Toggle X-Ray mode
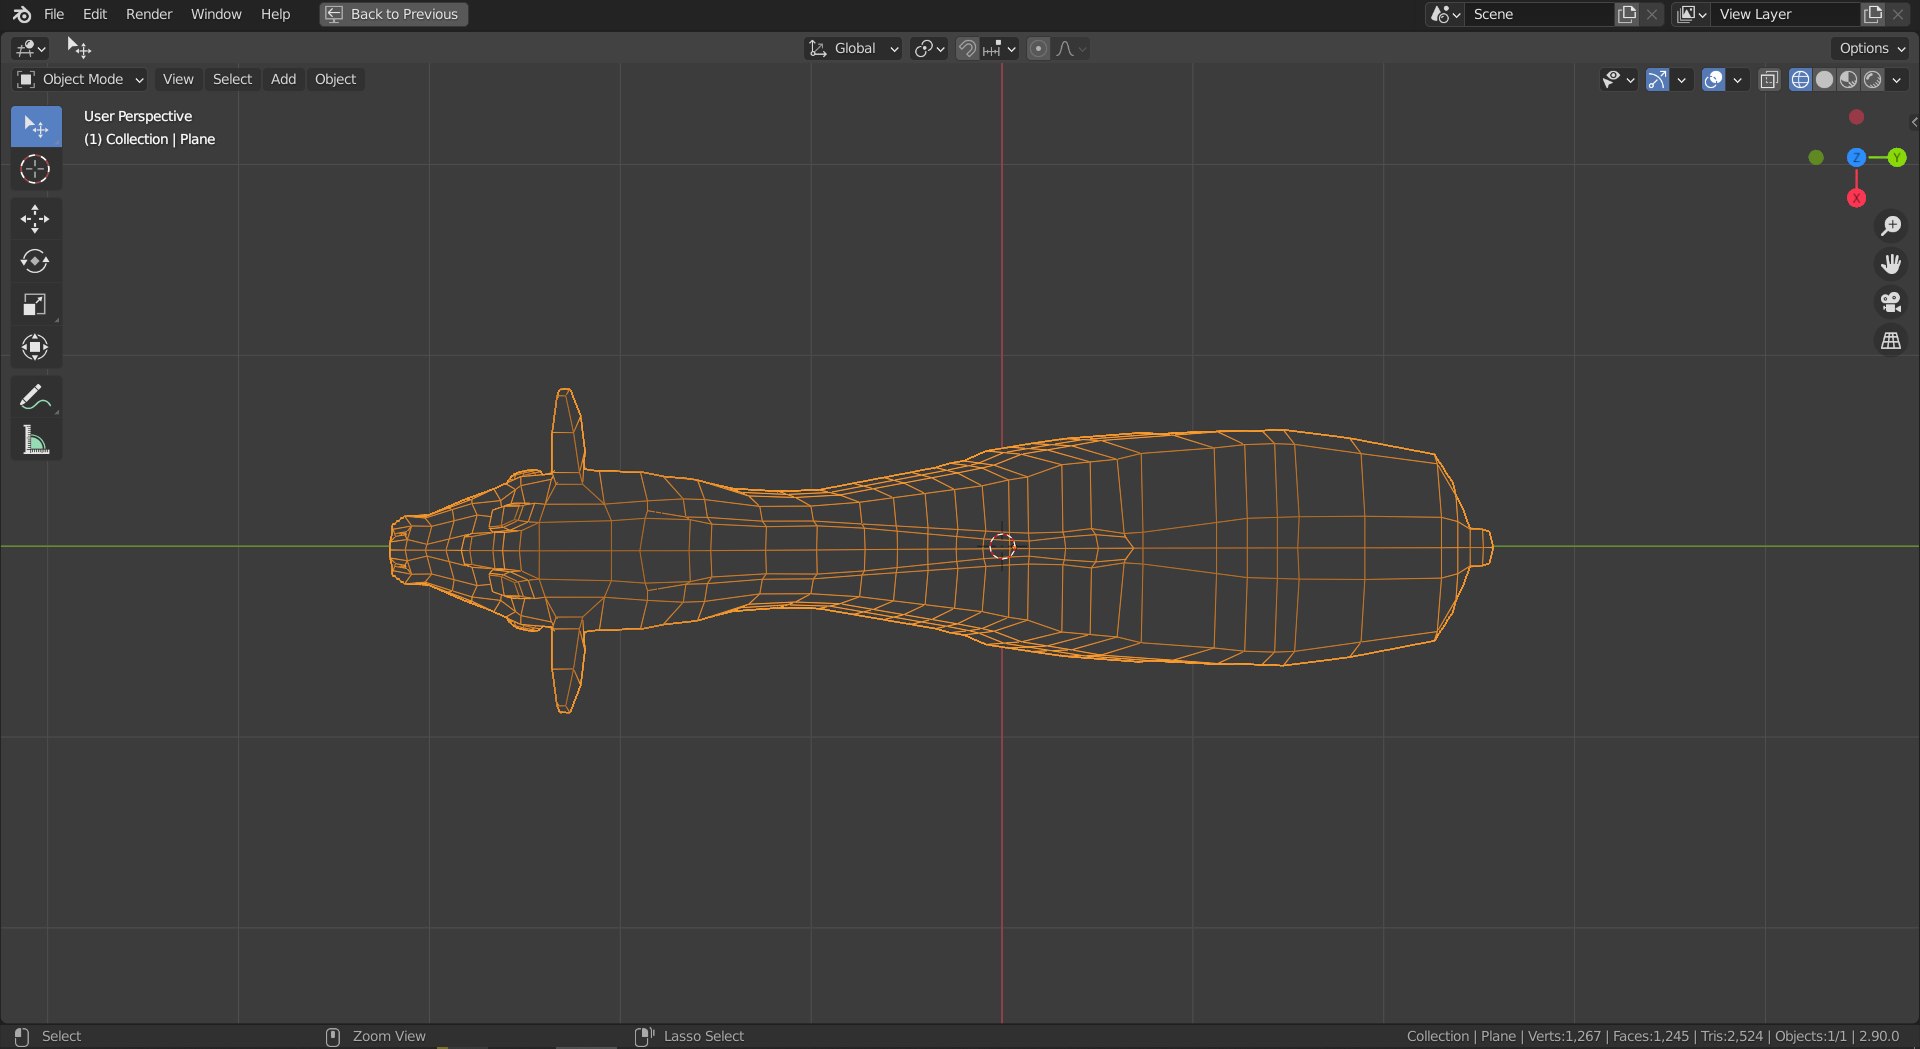The width and height of the screenshot is (1920, 1049). [x=1769, y=79]
